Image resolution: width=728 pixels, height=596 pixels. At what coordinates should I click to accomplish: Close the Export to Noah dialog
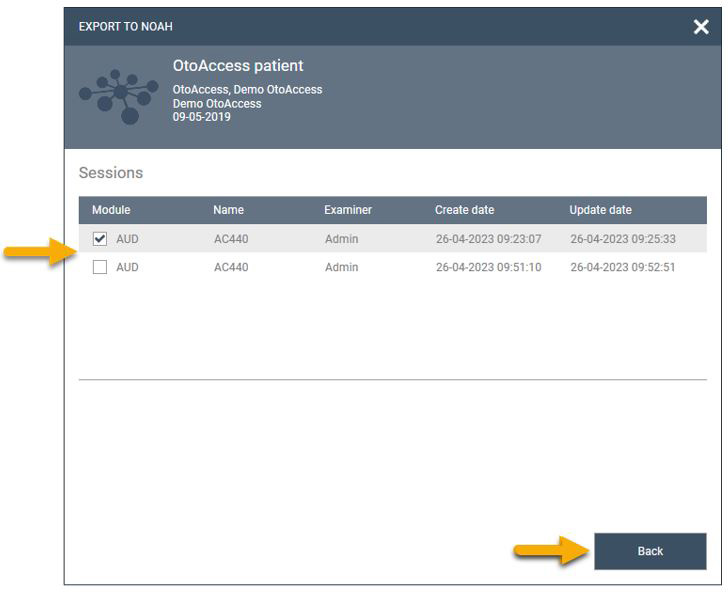click(701, 26)
